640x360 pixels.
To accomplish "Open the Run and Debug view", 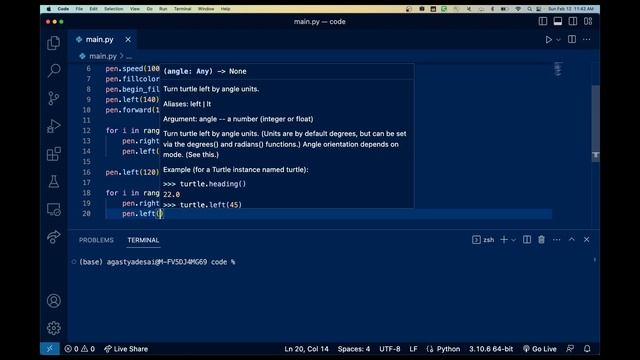I will [x=53, y=126].
